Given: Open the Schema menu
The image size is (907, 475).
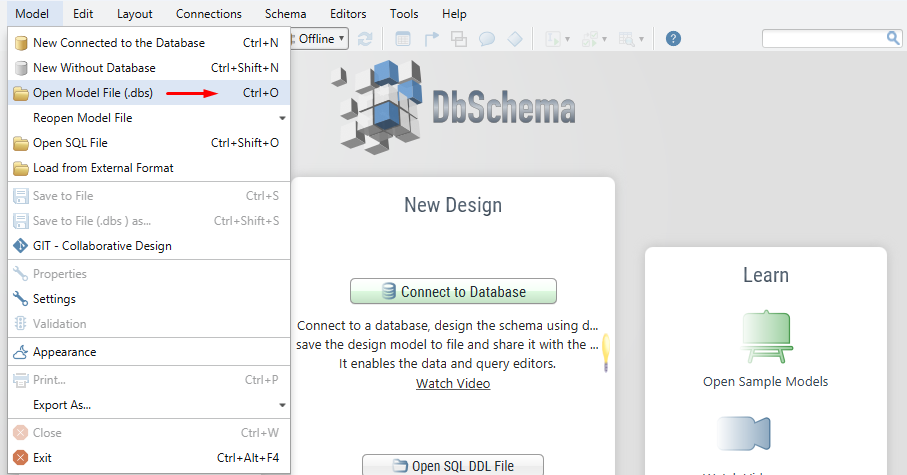Looking at the screenshot, I should [x=286, y=13].
